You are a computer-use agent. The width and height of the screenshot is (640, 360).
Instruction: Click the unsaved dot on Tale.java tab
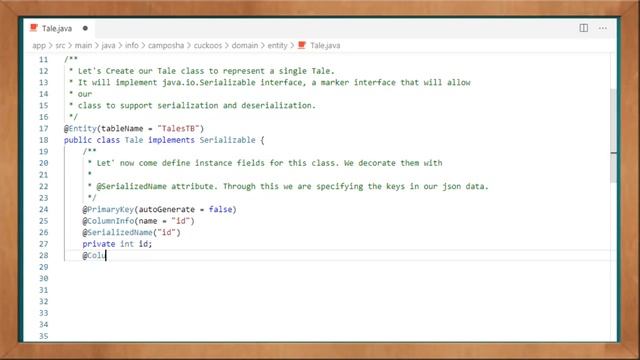click(x=85, y=28)
